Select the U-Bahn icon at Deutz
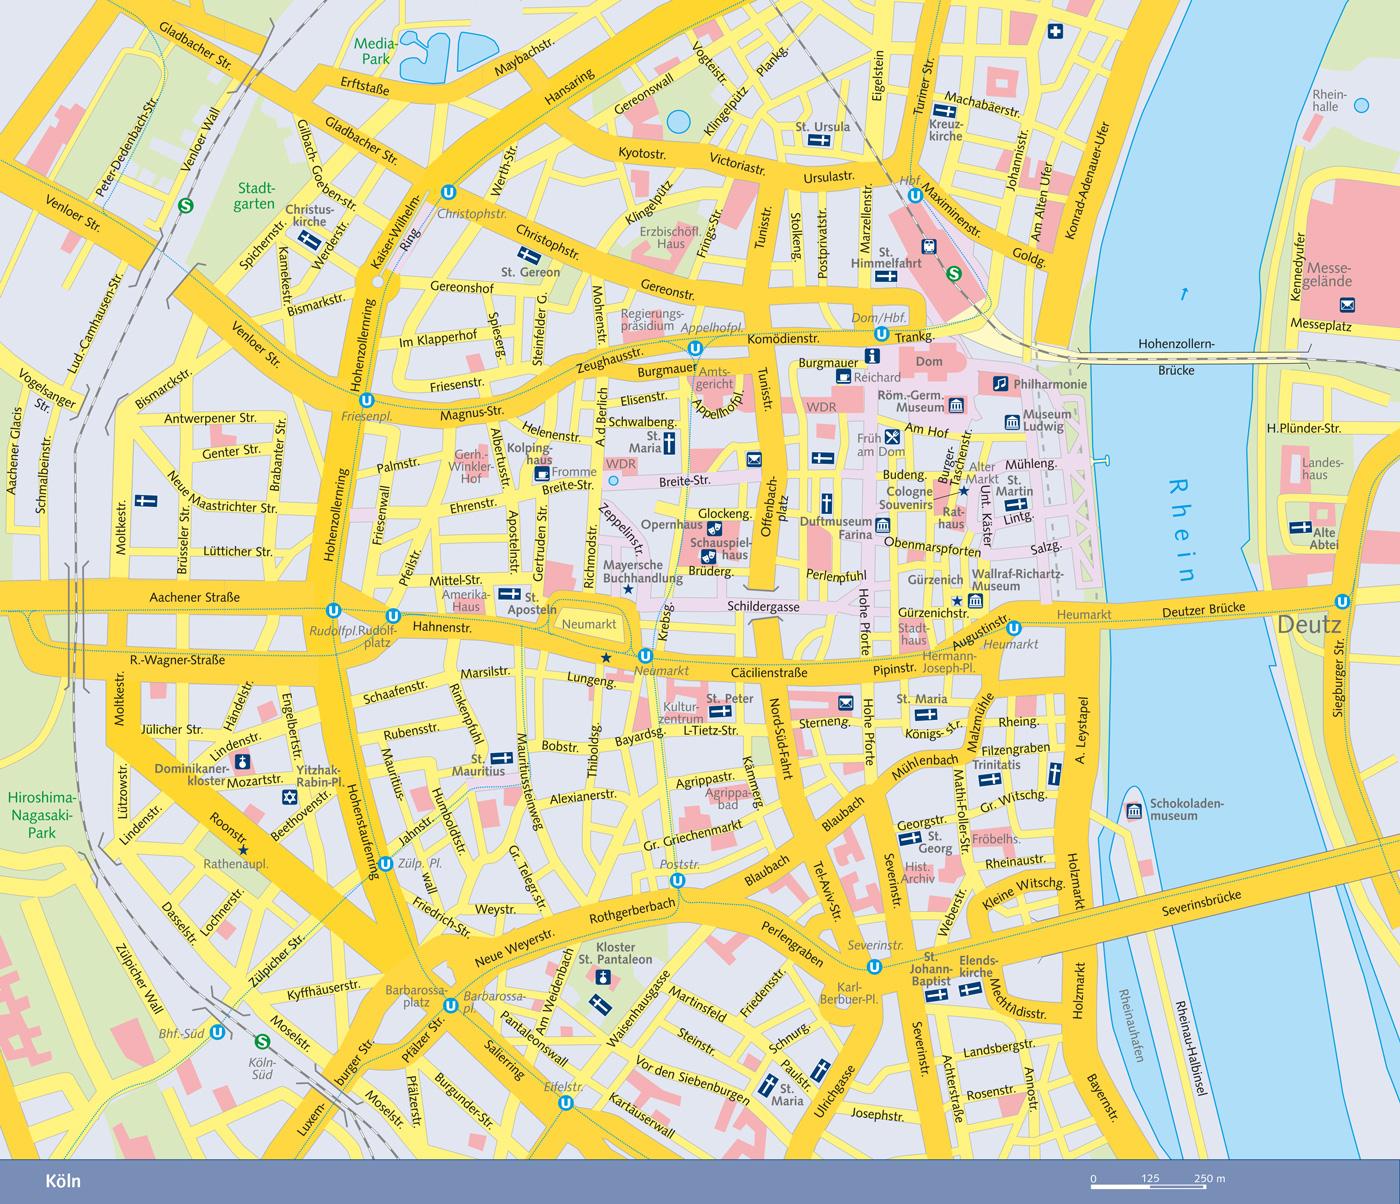The width and height of the screenshot is (1400, 1204). pyautogui.click(x=1341, y=601)
